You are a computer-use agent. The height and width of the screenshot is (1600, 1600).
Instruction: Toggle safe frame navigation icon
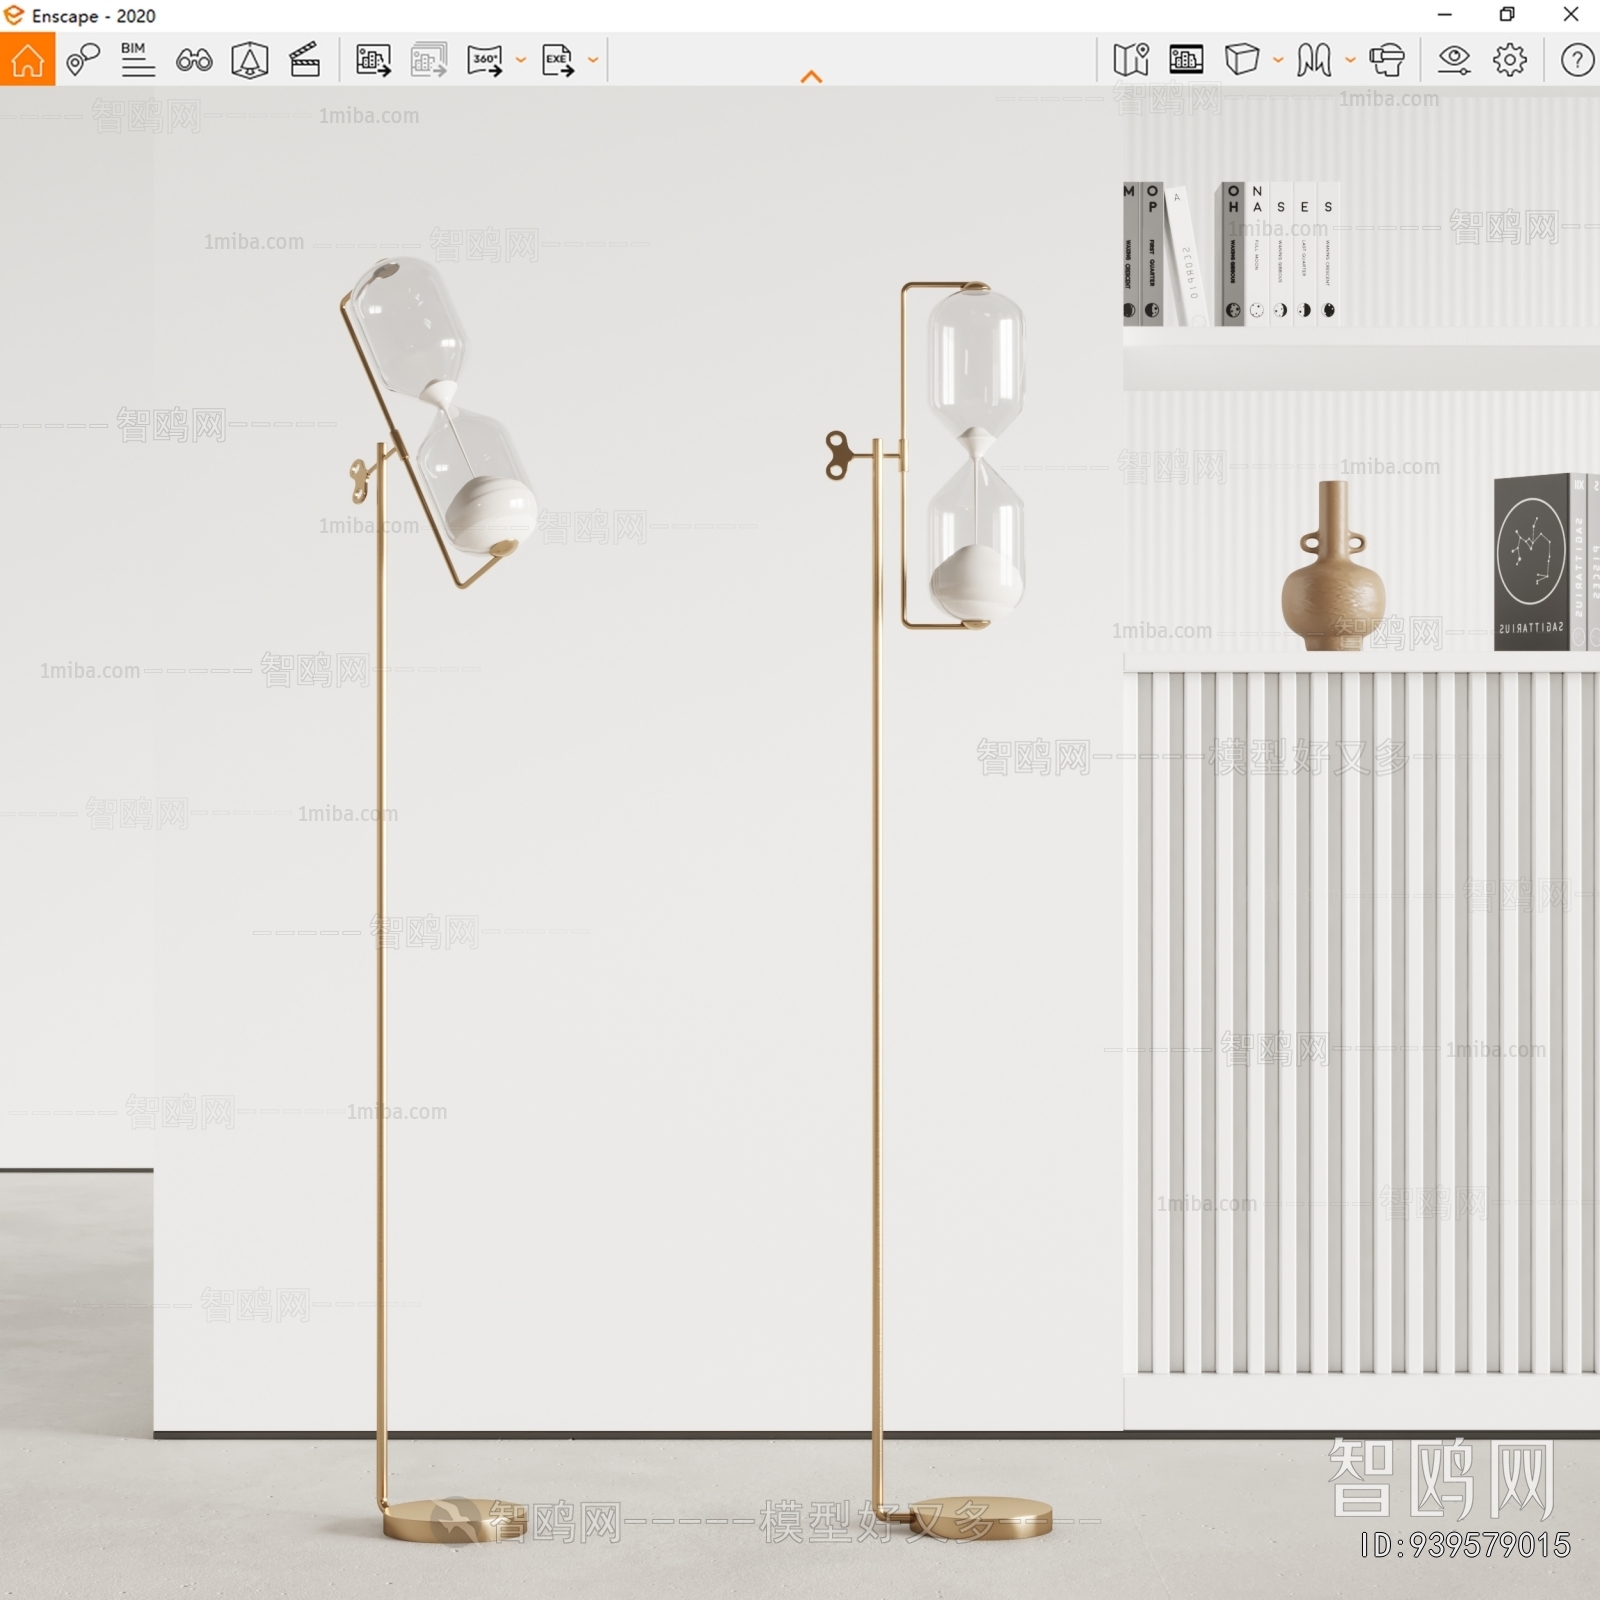coord(249,60)
